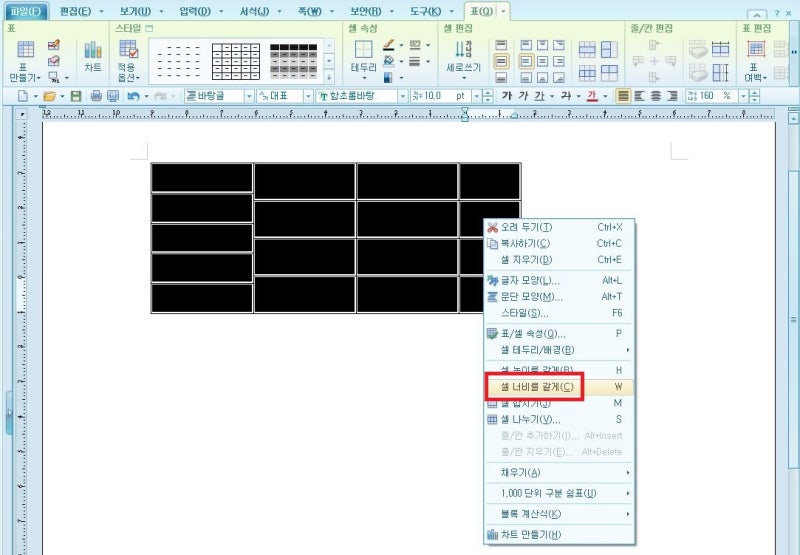Click the 적용 옵션 style options icon
Viewport: 800px width, 555px height.
129,61
